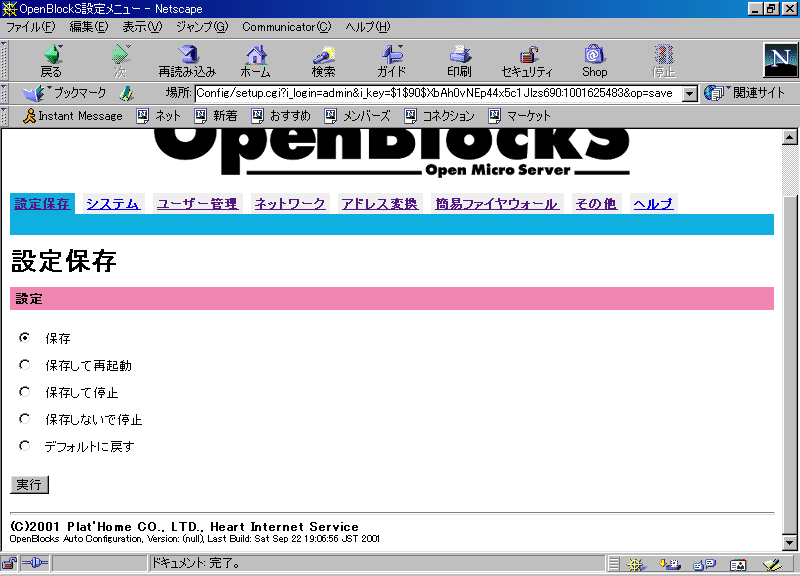The width and height of the screenshot is (800, 576).
Task: Click the location URL input field
Action: point(438,93)
